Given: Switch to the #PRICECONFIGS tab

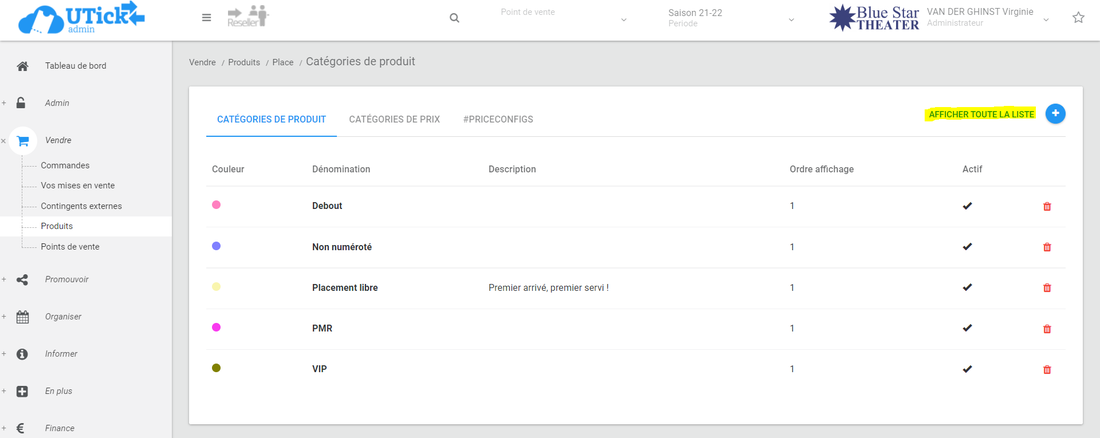Looking at the screenshot, I should coord(498,119).
